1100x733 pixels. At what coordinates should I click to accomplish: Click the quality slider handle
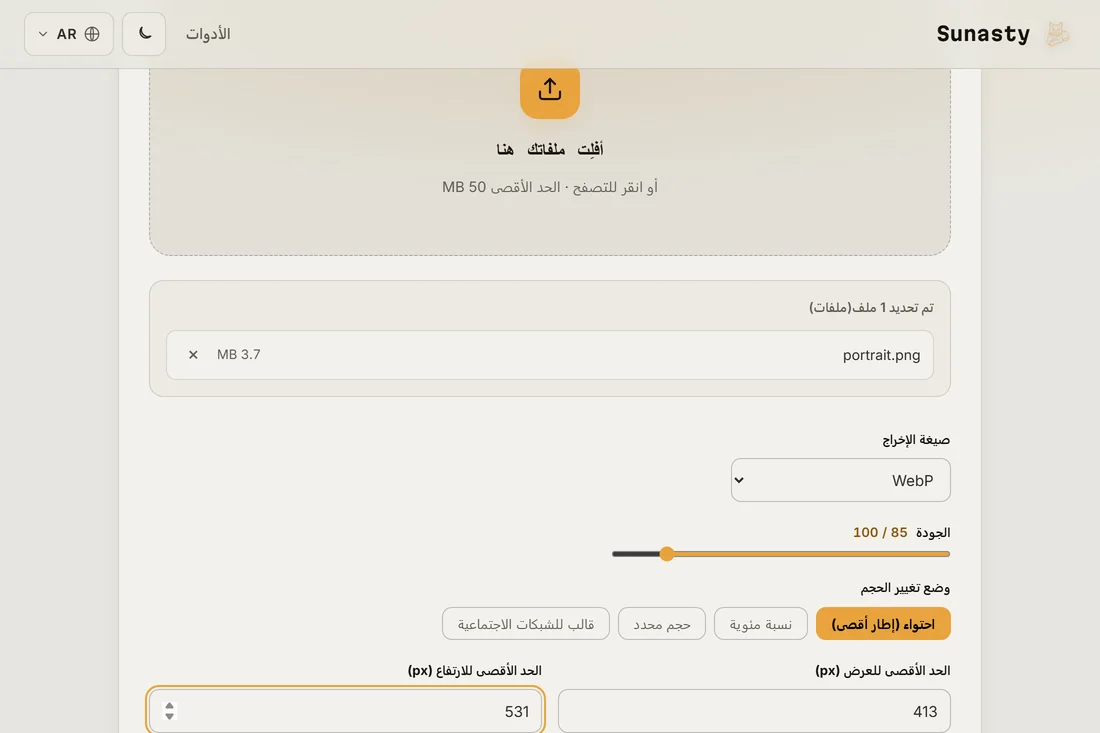(666, 554)
